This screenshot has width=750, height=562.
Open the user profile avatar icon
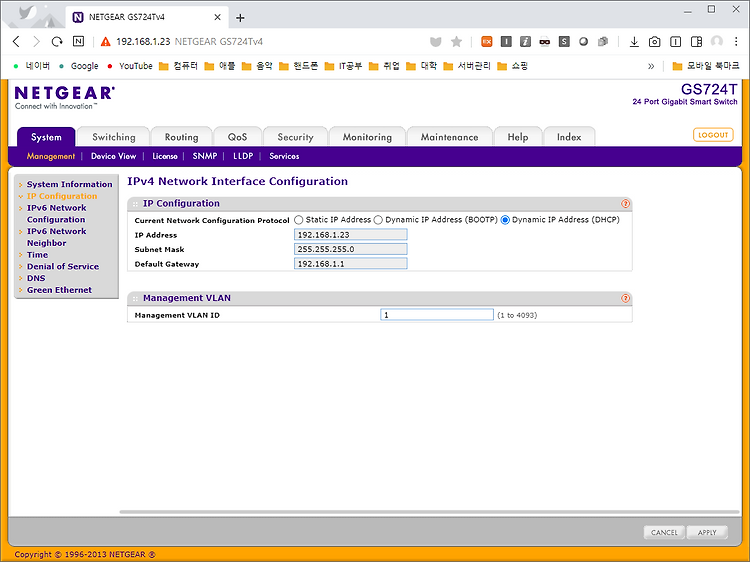tap(717, 42)
